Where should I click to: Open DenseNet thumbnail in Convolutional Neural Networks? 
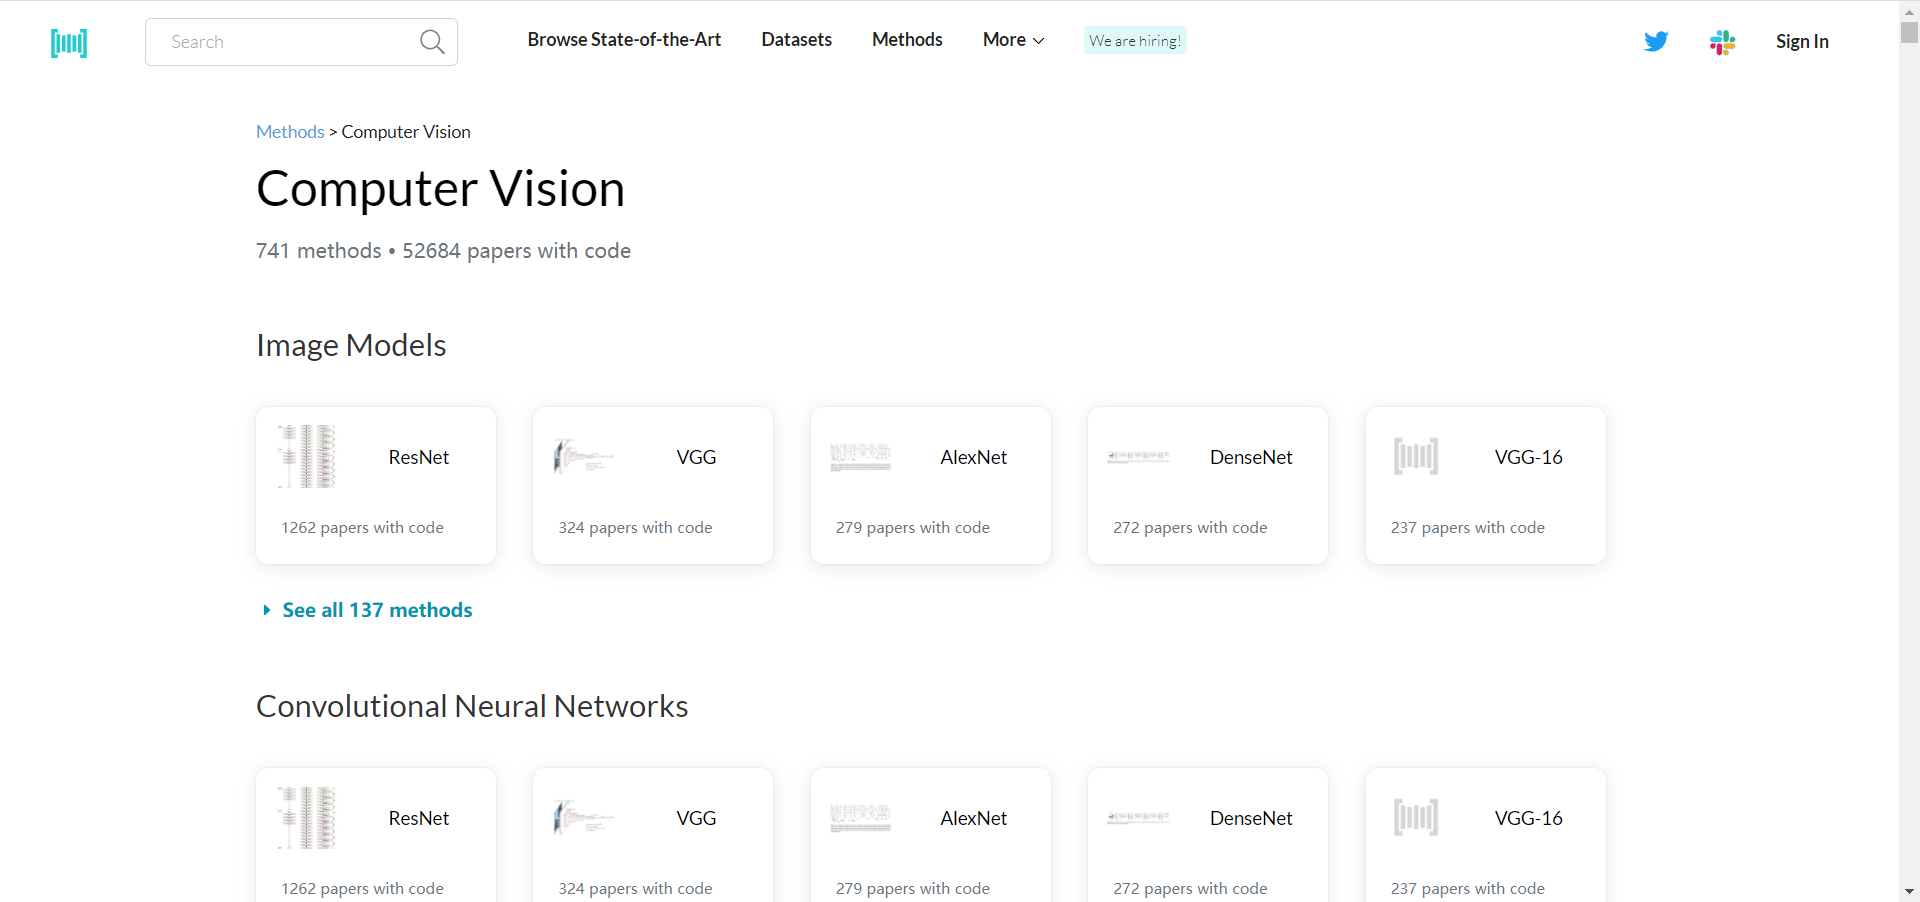pos(1139,818)
